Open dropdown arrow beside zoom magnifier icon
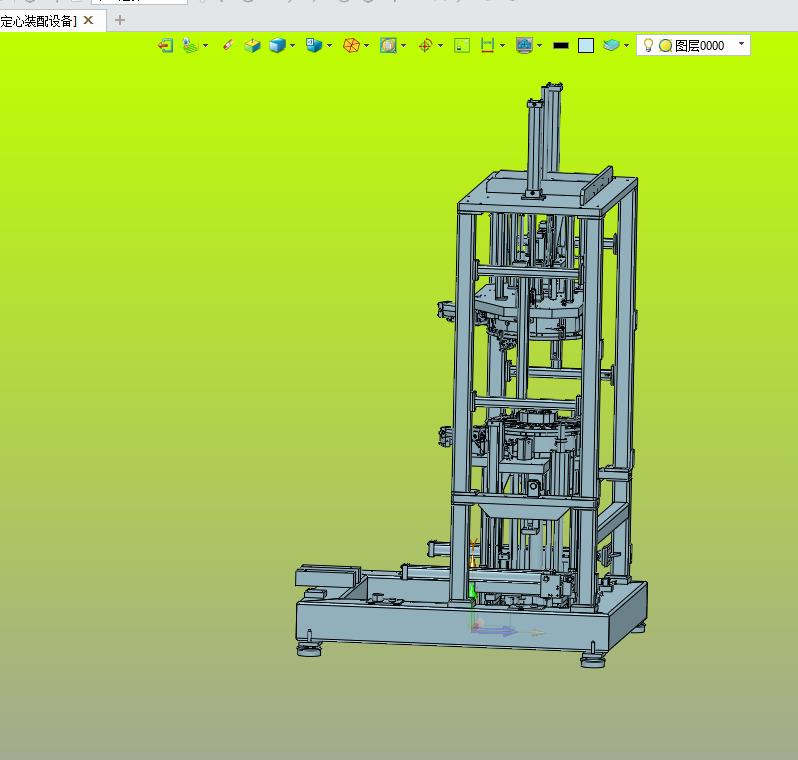The width and height of the screenshot is (798, 760). coord(404,45)
